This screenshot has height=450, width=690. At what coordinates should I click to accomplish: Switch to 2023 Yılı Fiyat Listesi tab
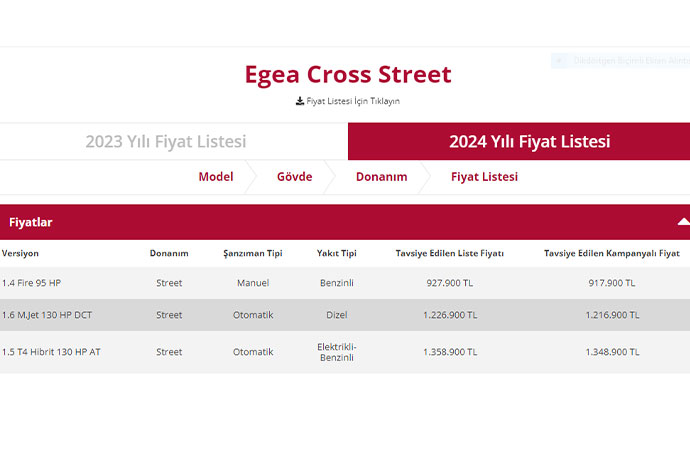tap(166, 142)
